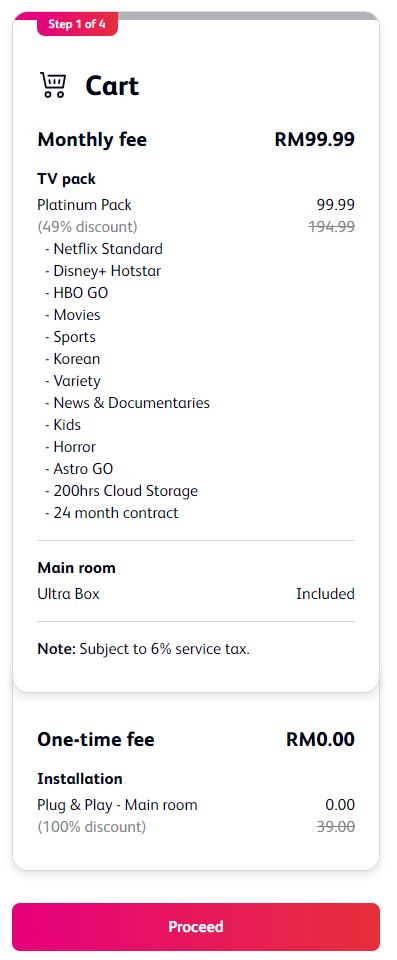Select the Cart heading

click(112, 86)
